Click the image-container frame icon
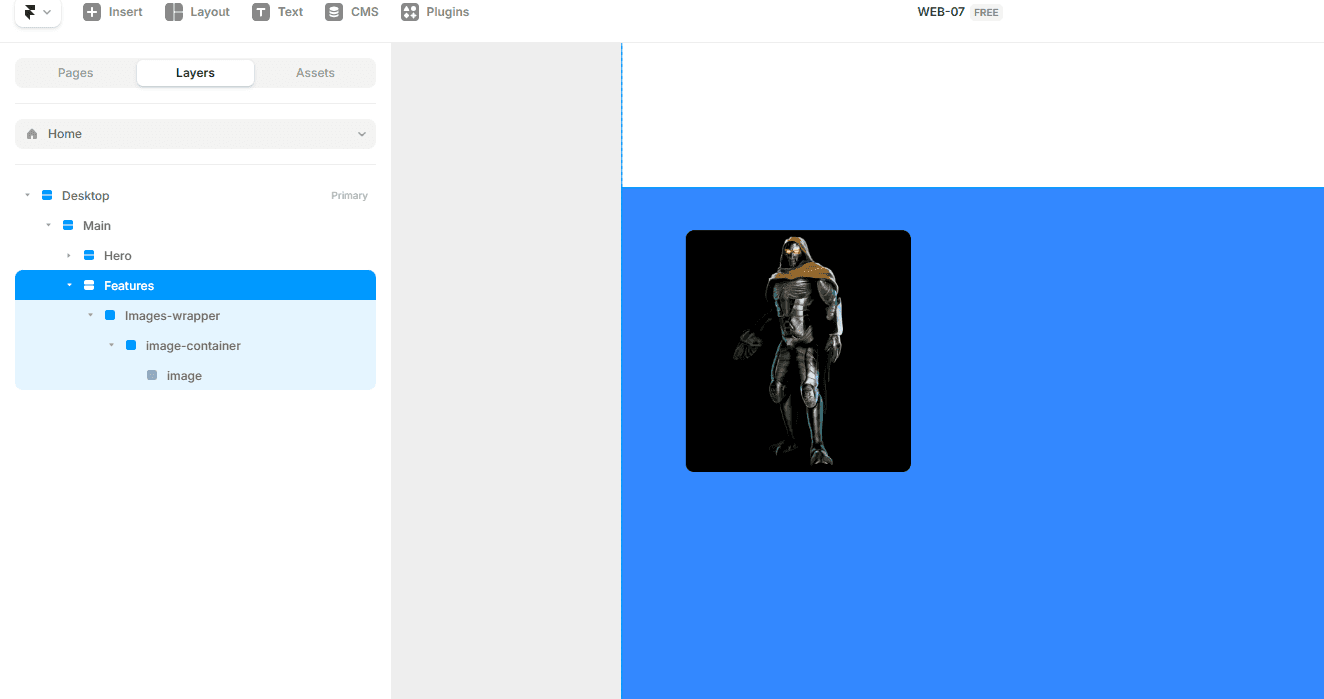The image size is (1324, 699). point(131,346)
